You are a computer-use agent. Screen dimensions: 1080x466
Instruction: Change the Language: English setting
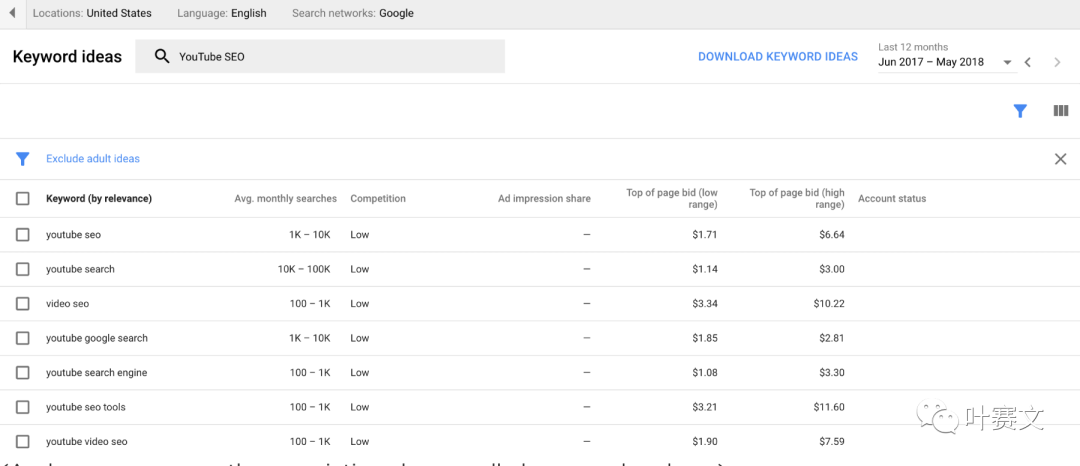coord(222,13)
